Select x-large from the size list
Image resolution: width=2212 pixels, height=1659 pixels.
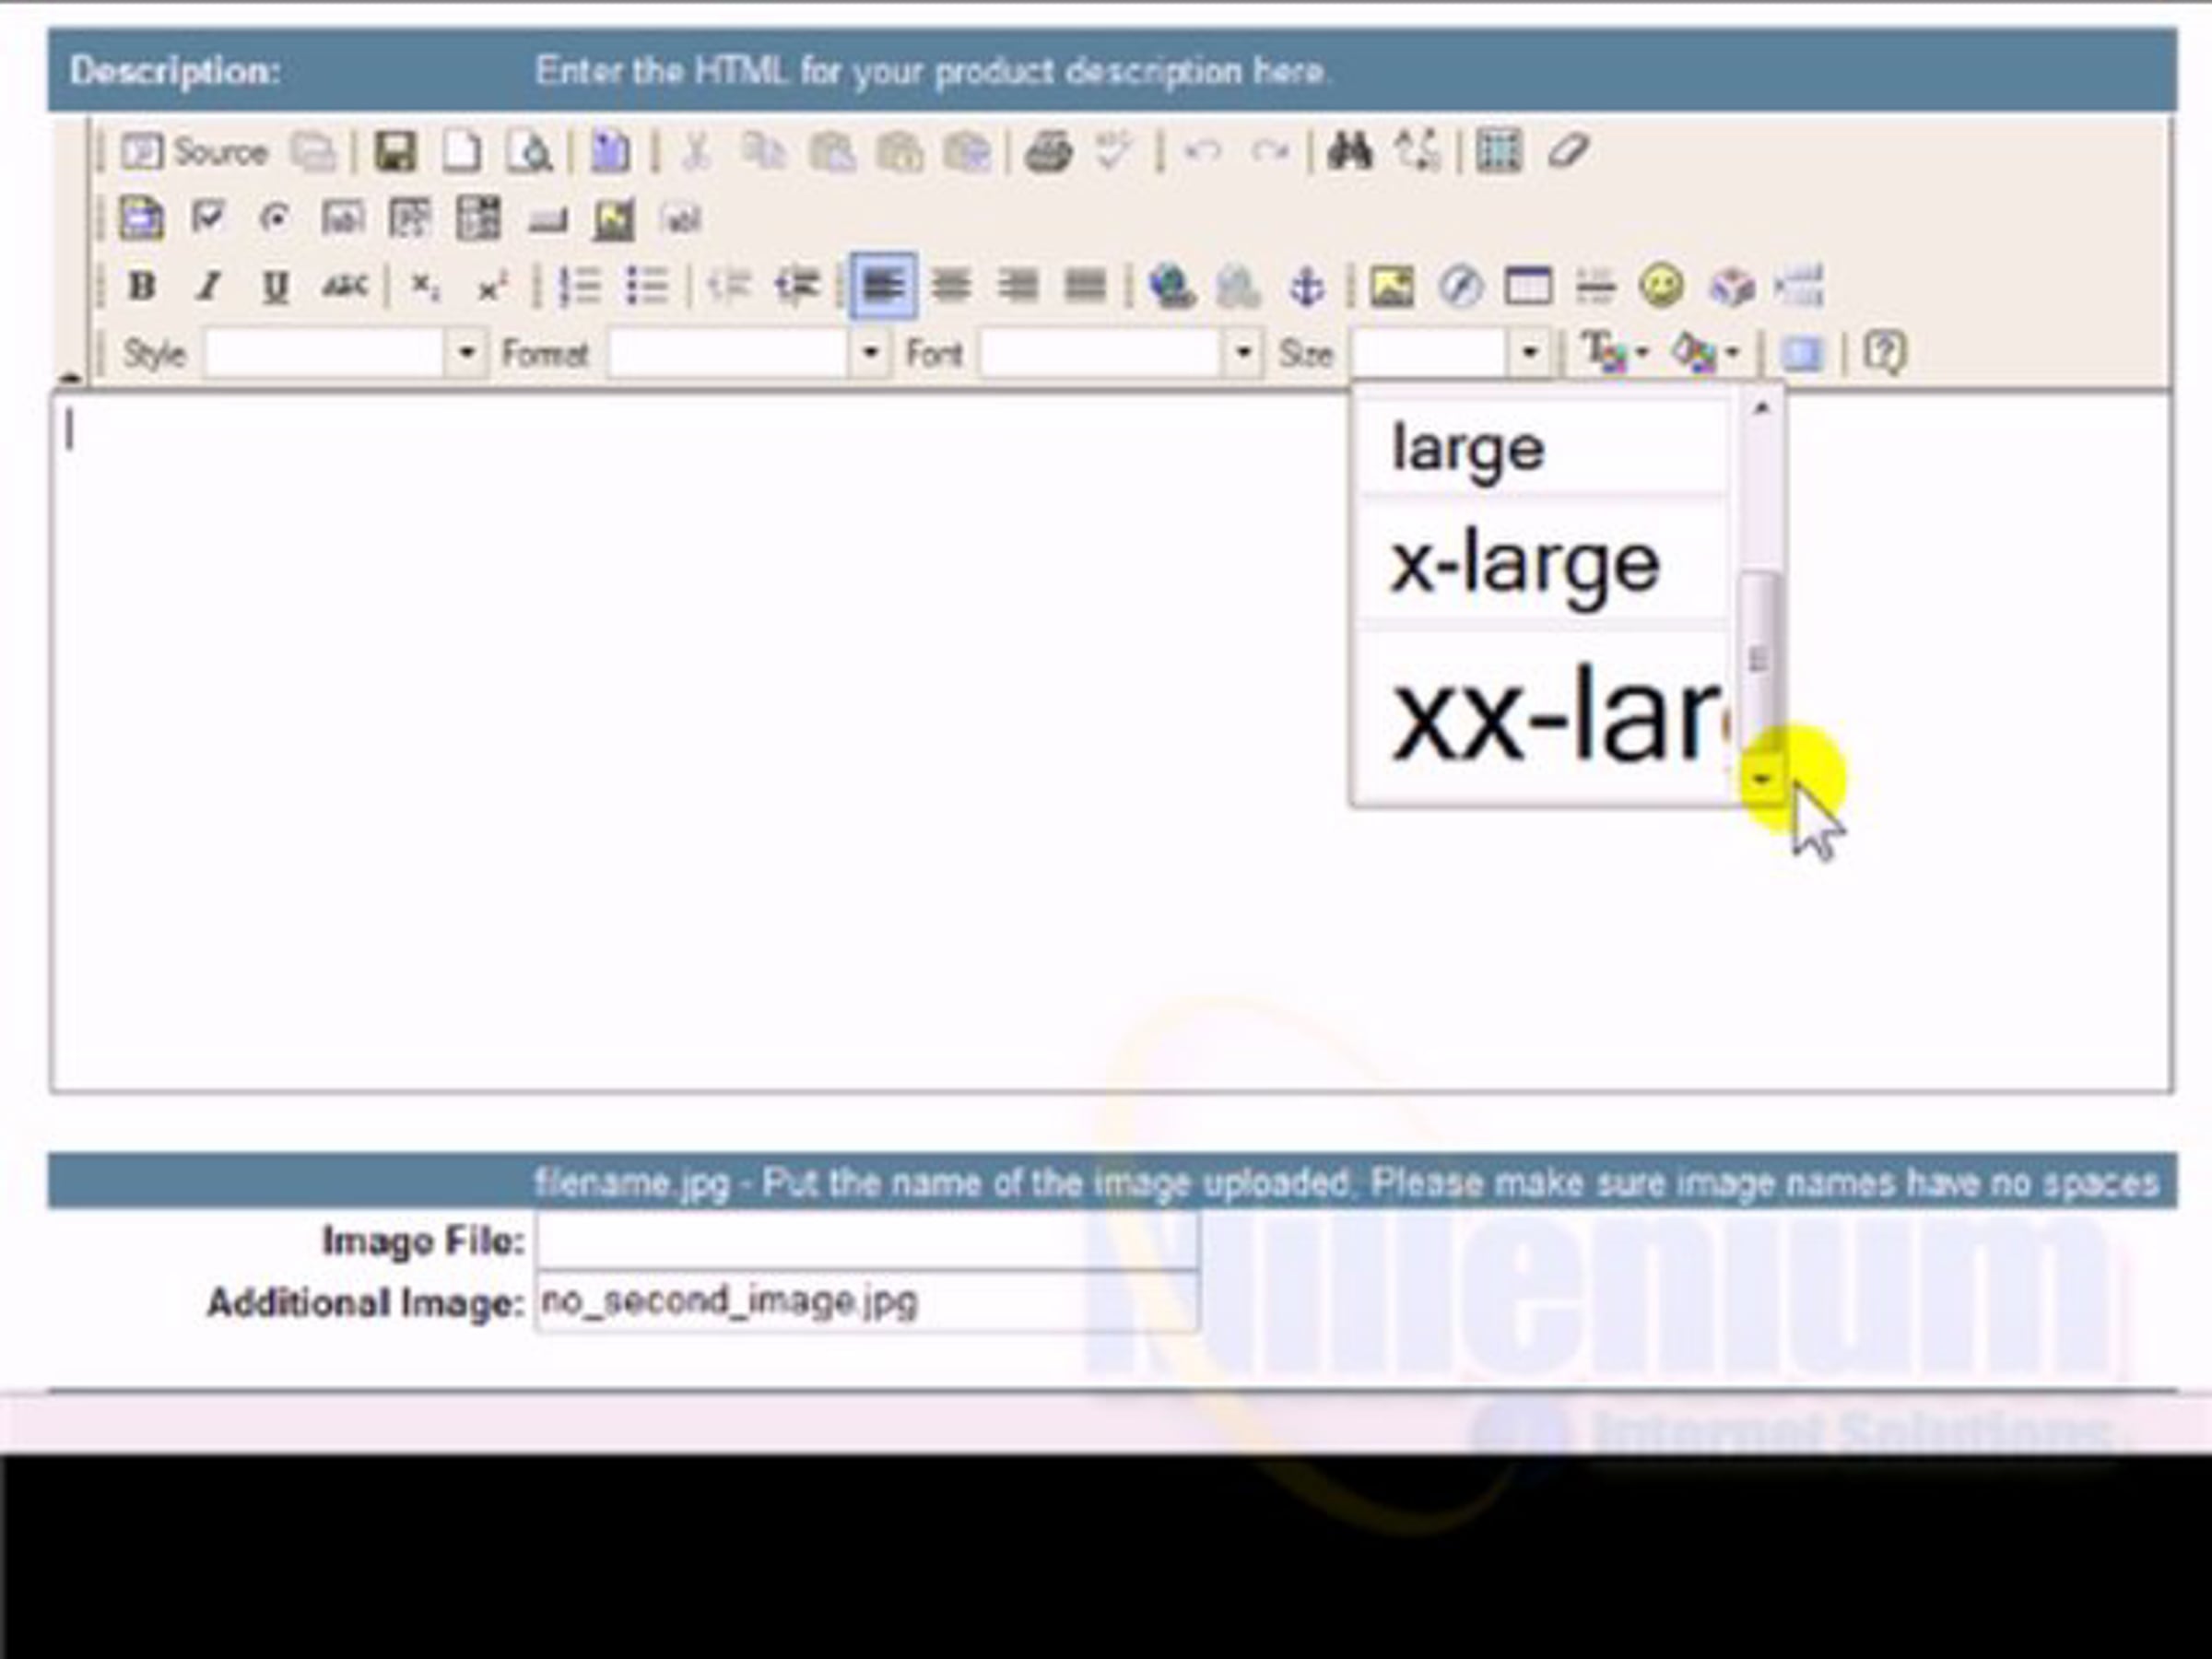(1524, 565)
